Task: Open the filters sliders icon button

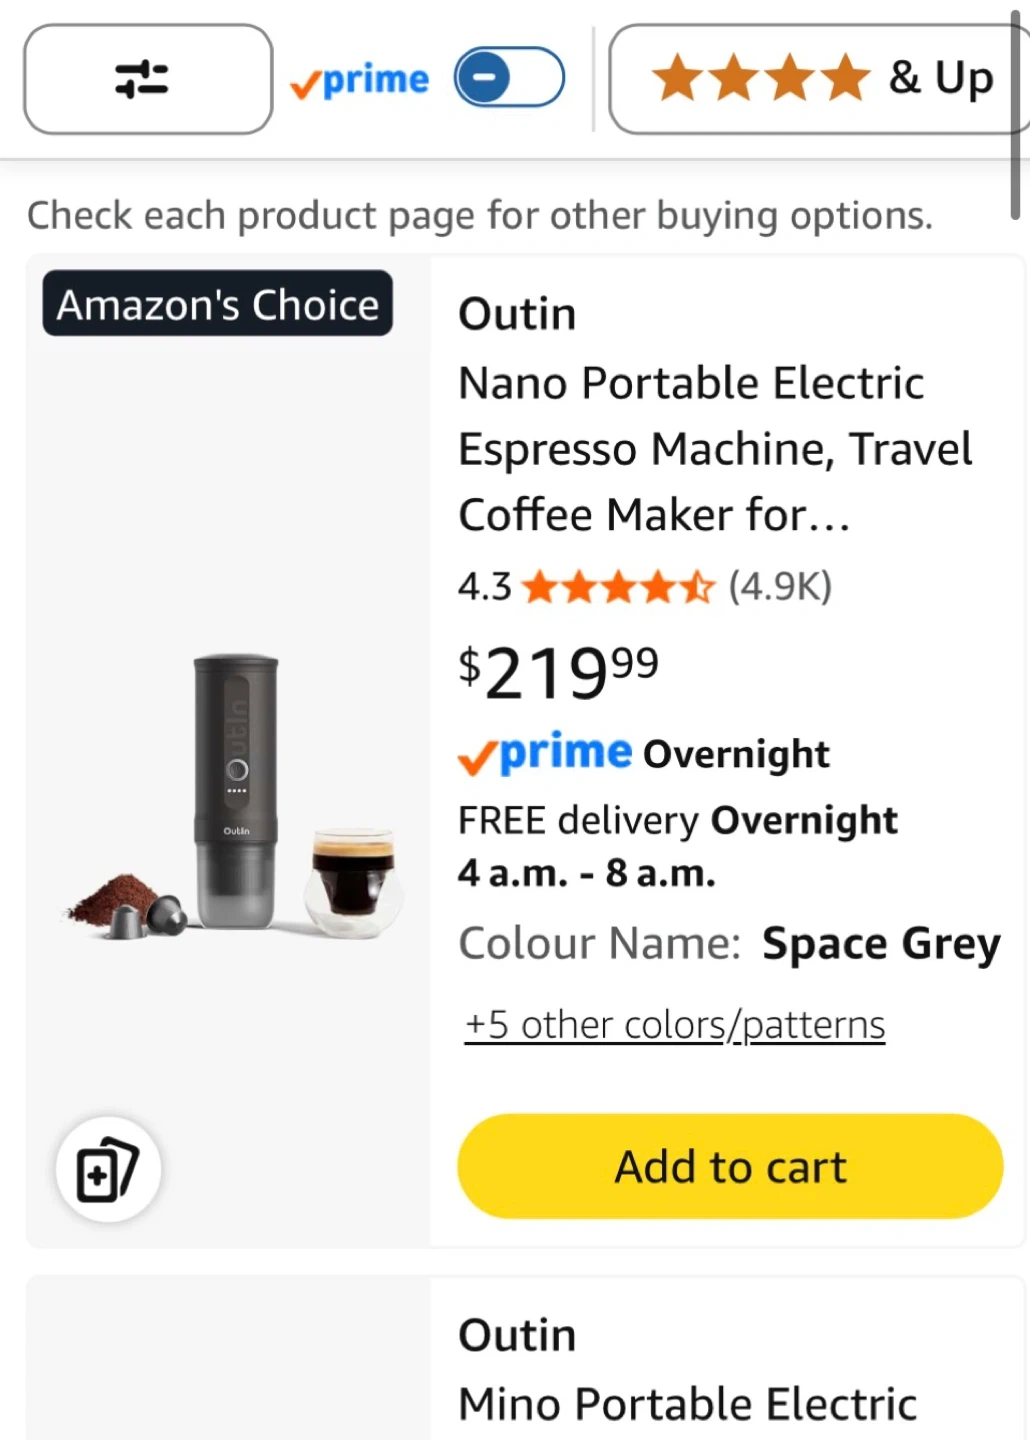Action: (148, 79)
